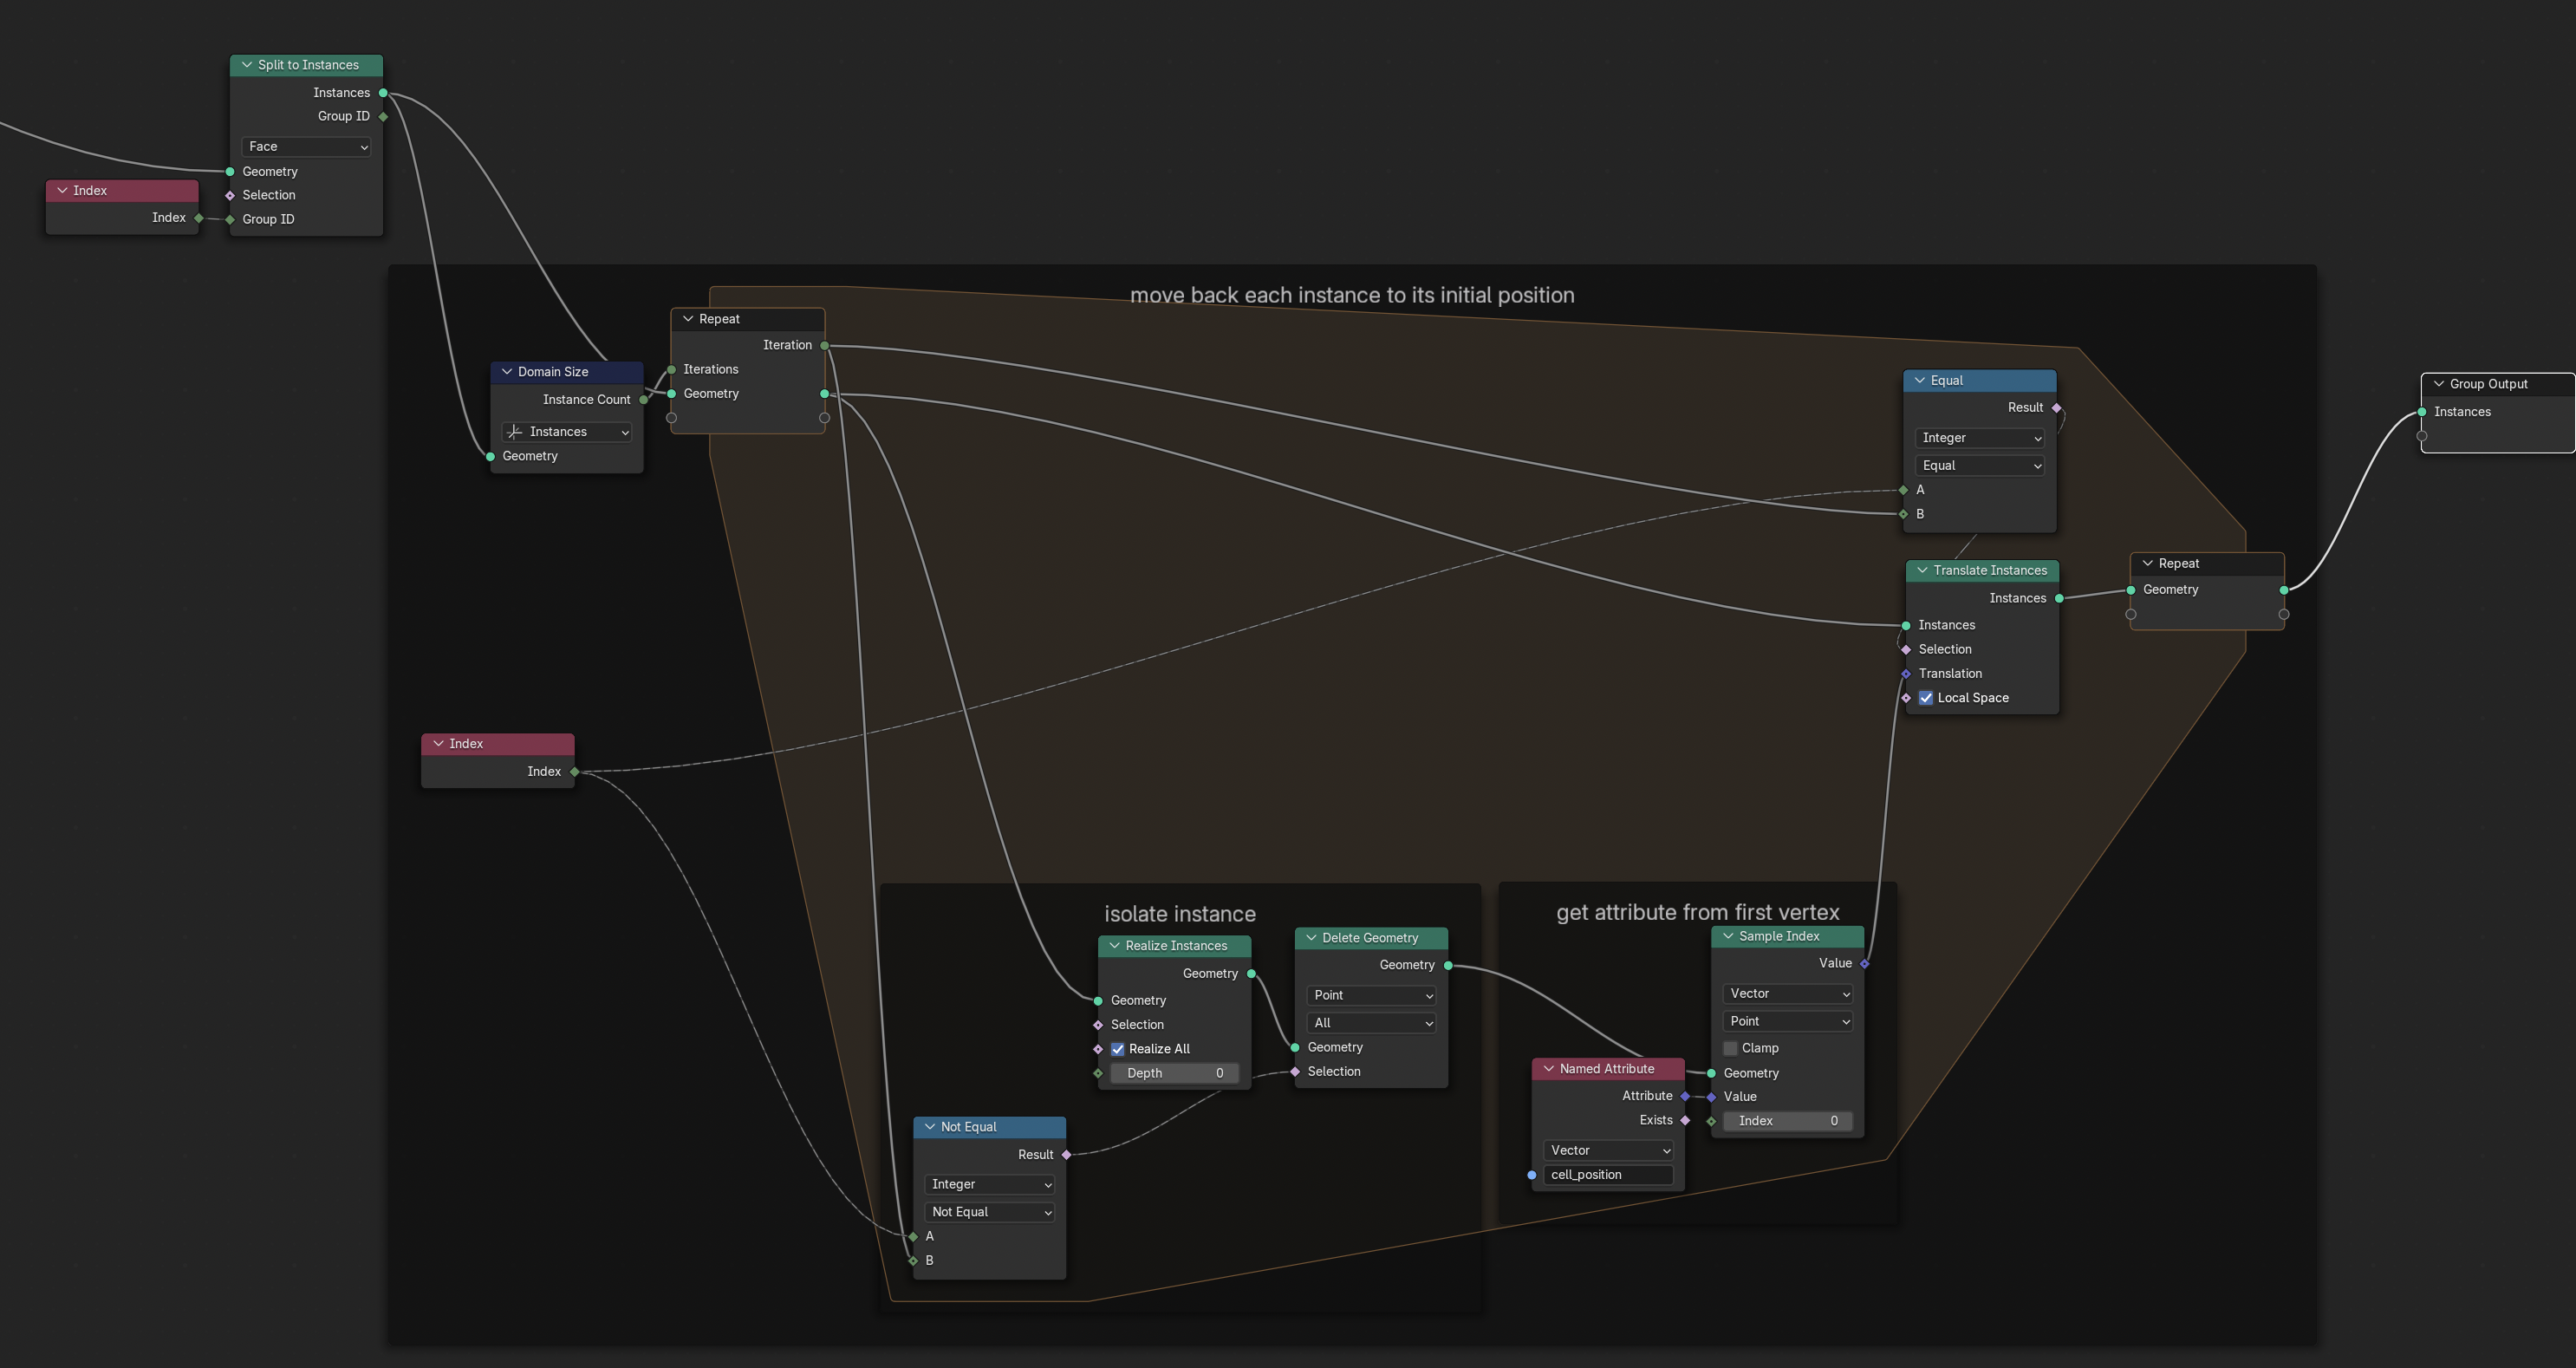
Task: Open the Sample Index Point domain dropdown
Action: click(x=1787, y=1021)
